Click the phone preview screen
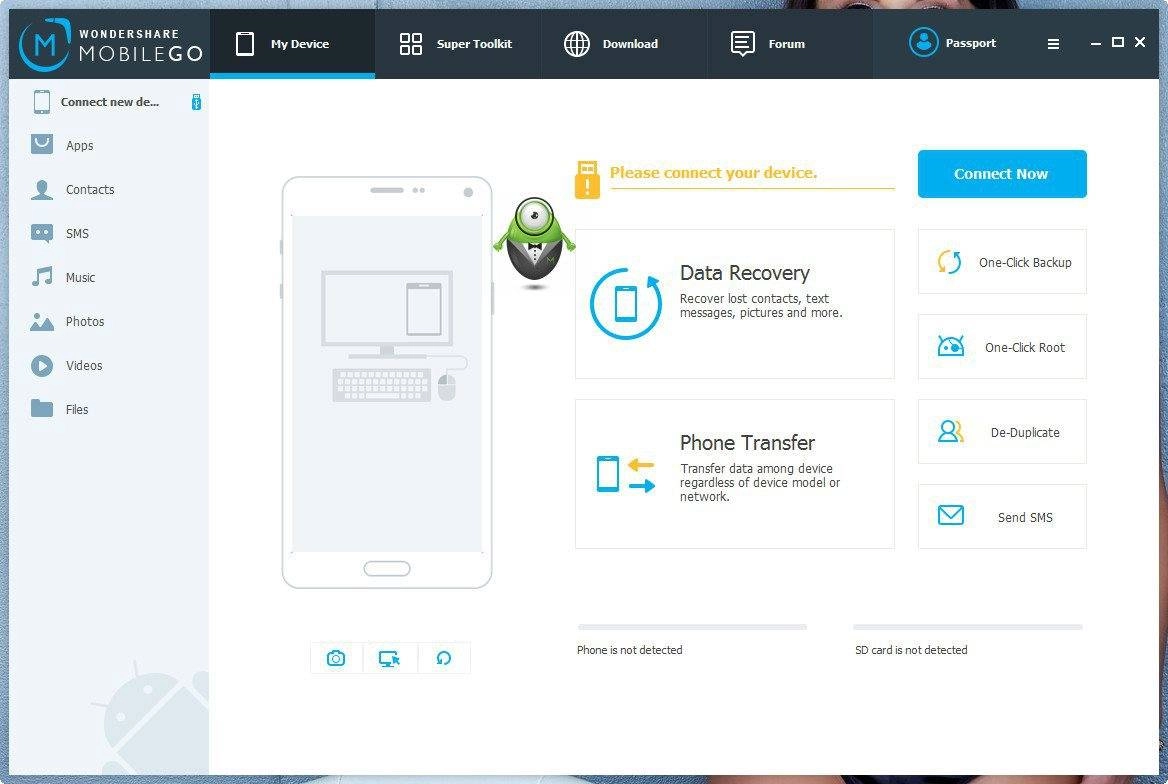The width and height of the screenshot is (1168, 784). [387, 384]
